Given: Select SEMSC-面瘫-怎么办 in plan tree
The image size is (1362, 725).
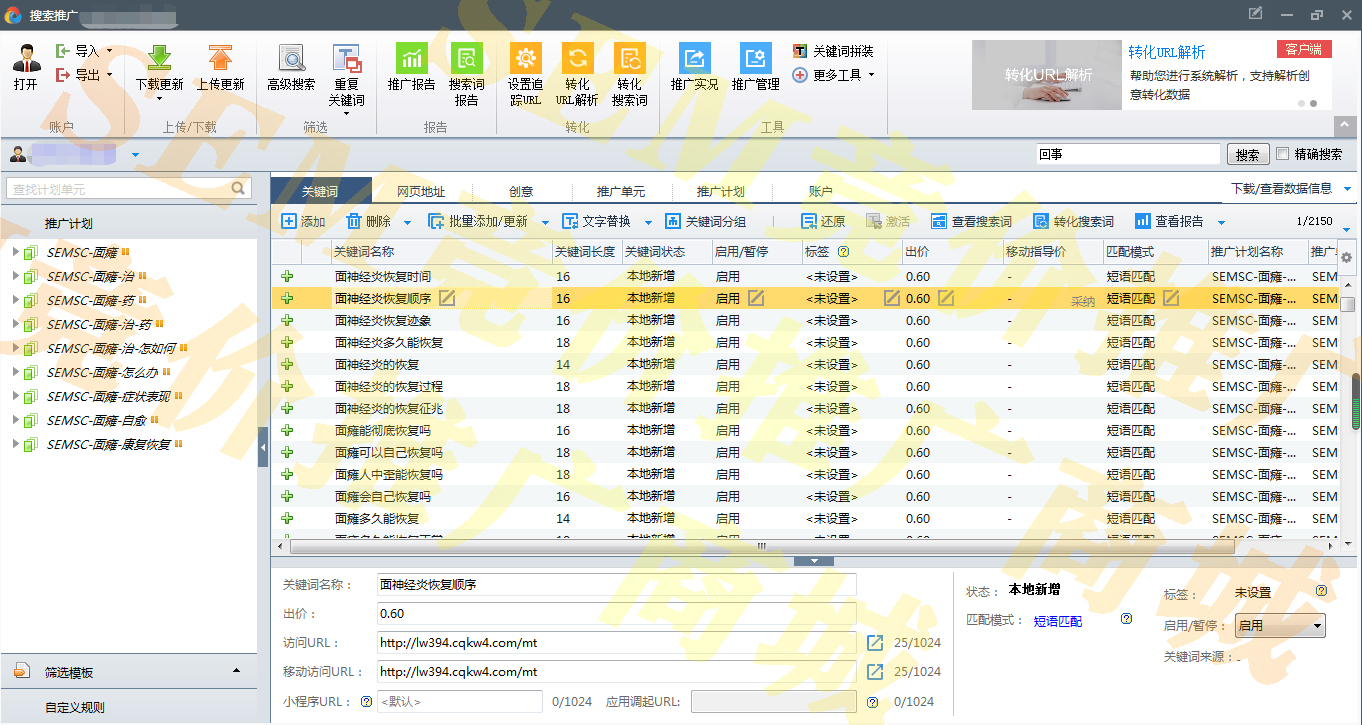Looking at the screenshot, I should [x=103, y=372].
